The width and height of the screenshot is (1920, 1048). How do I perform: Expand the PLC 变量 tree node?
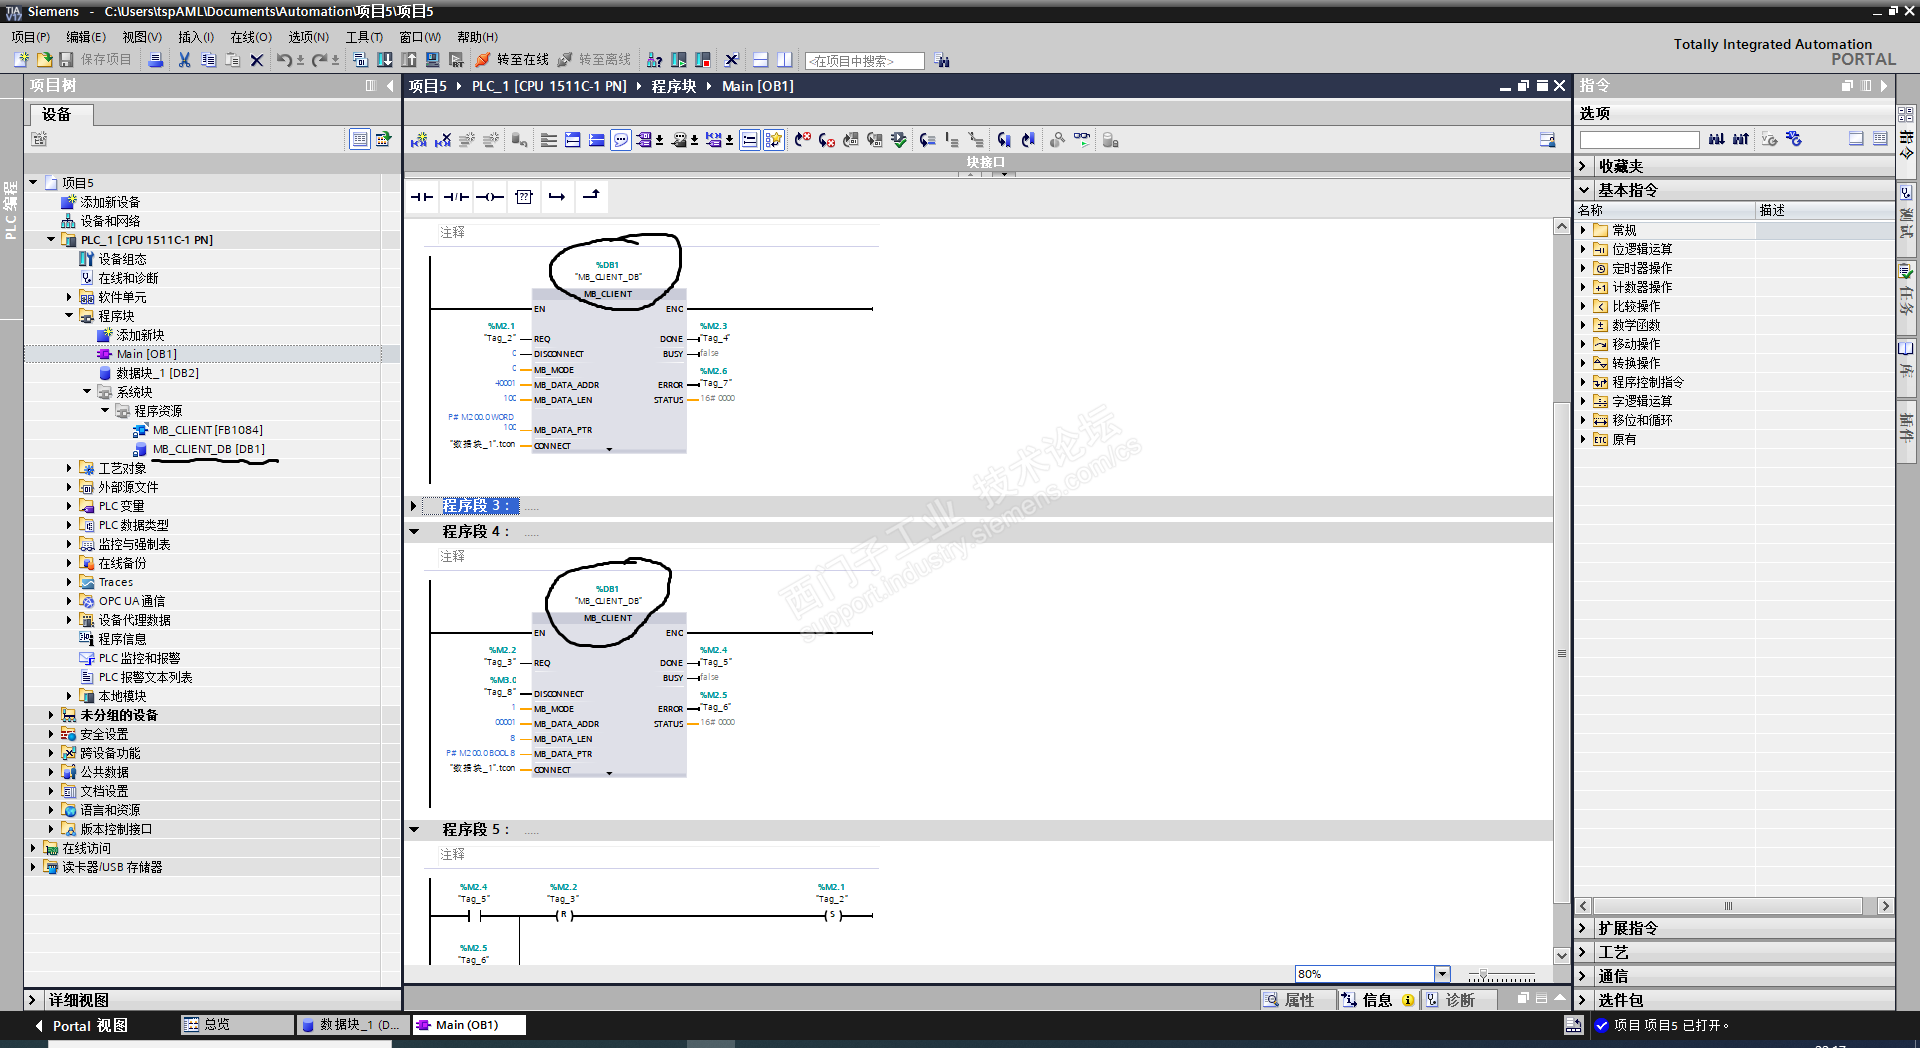69,506
